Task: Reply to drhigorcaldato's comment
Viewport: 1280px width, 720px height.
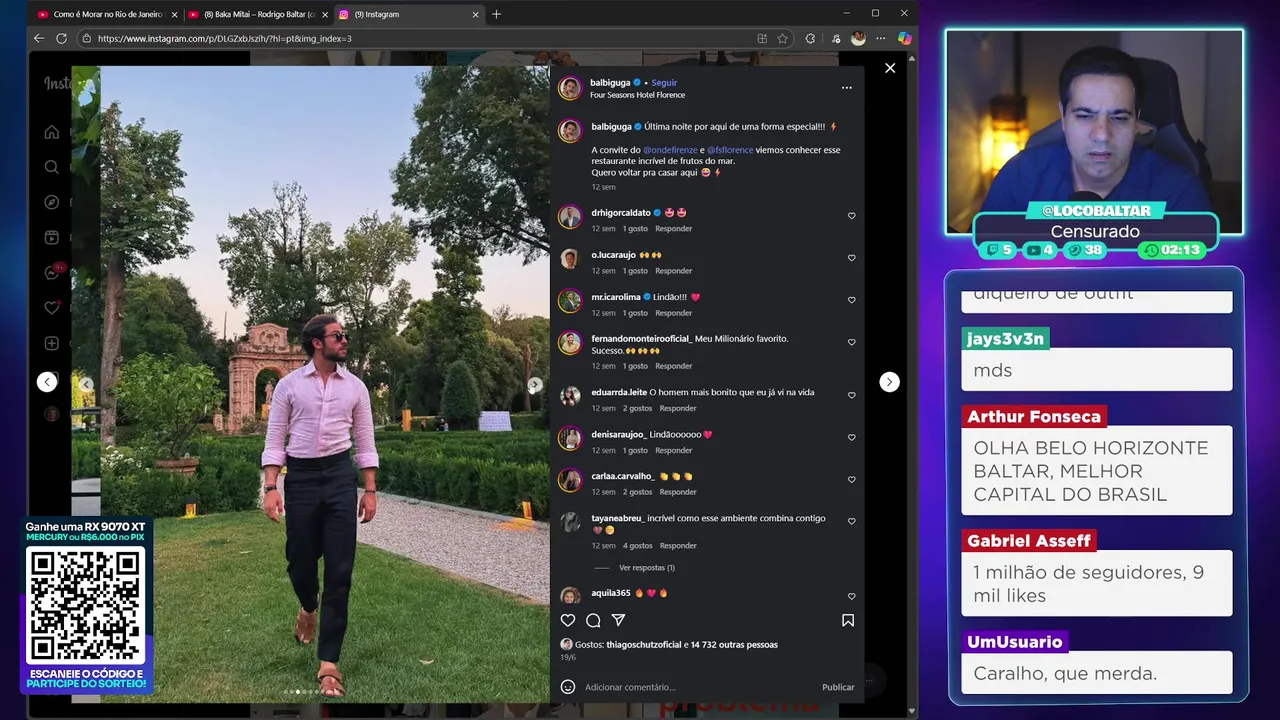Action: pyautogui.click(x=673, y=229)
